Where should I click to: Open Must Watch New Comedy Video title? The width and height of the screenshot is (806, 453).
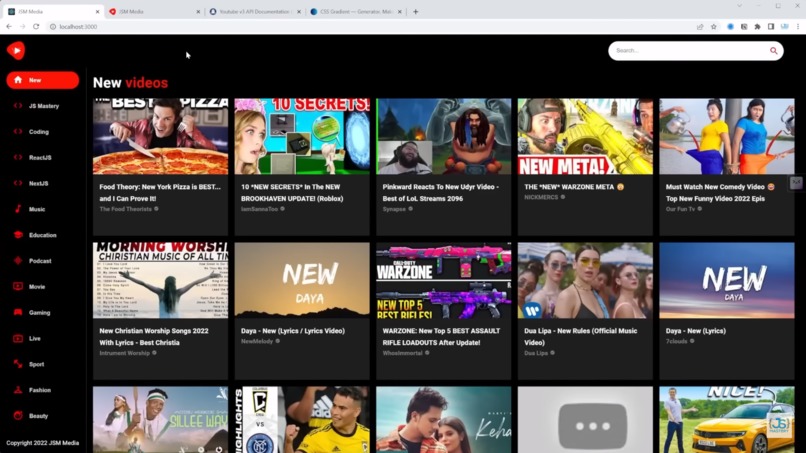720,192
